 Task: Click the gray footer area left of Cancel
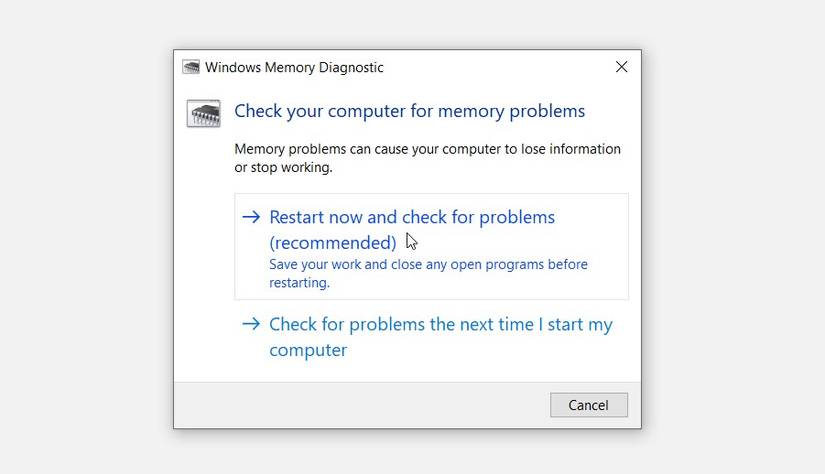[x=360, y=404]
